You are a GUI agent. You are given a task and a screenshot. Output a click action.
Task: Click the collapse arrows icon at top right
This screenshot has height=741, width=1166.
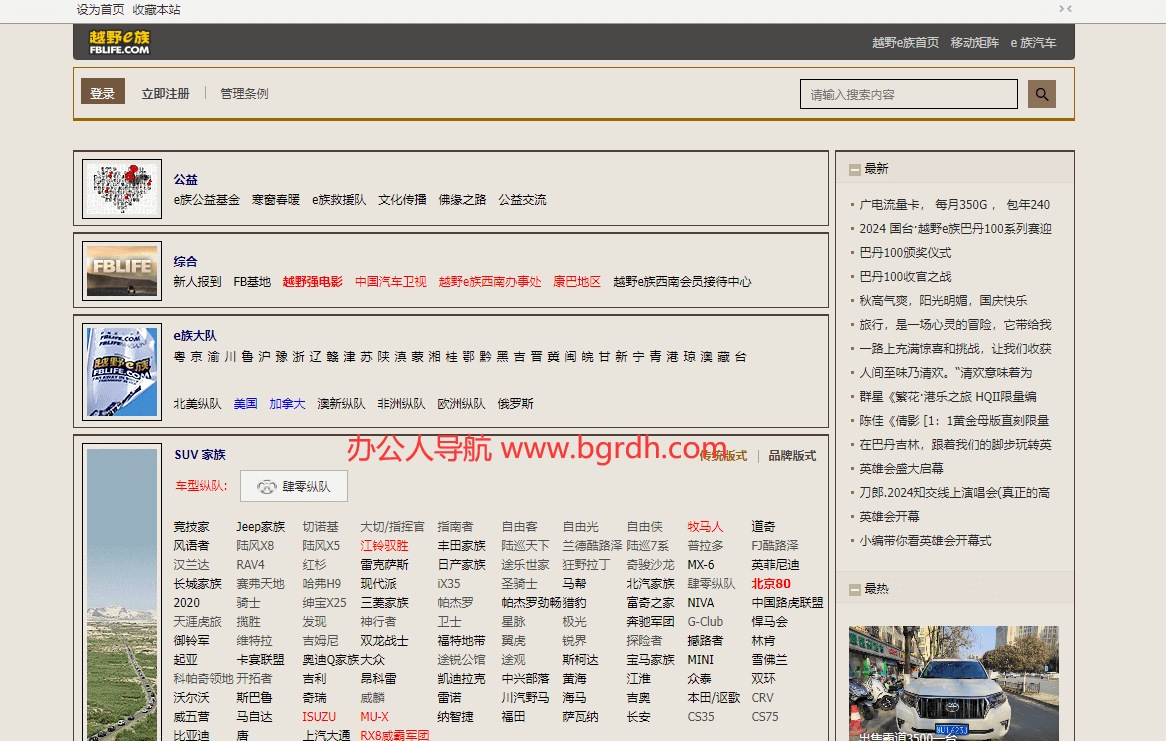click(x=1065, y=9)
